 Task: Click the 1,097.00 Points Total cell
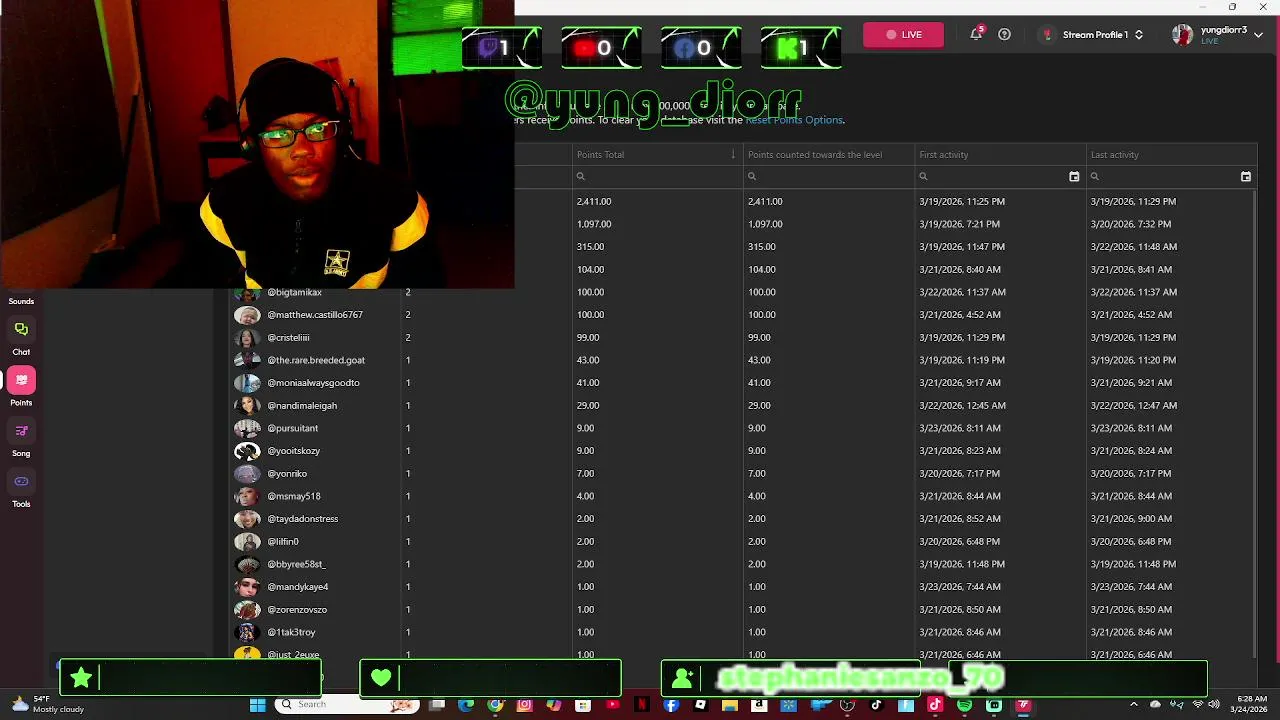pyautogui.click(x=594, y=224)
